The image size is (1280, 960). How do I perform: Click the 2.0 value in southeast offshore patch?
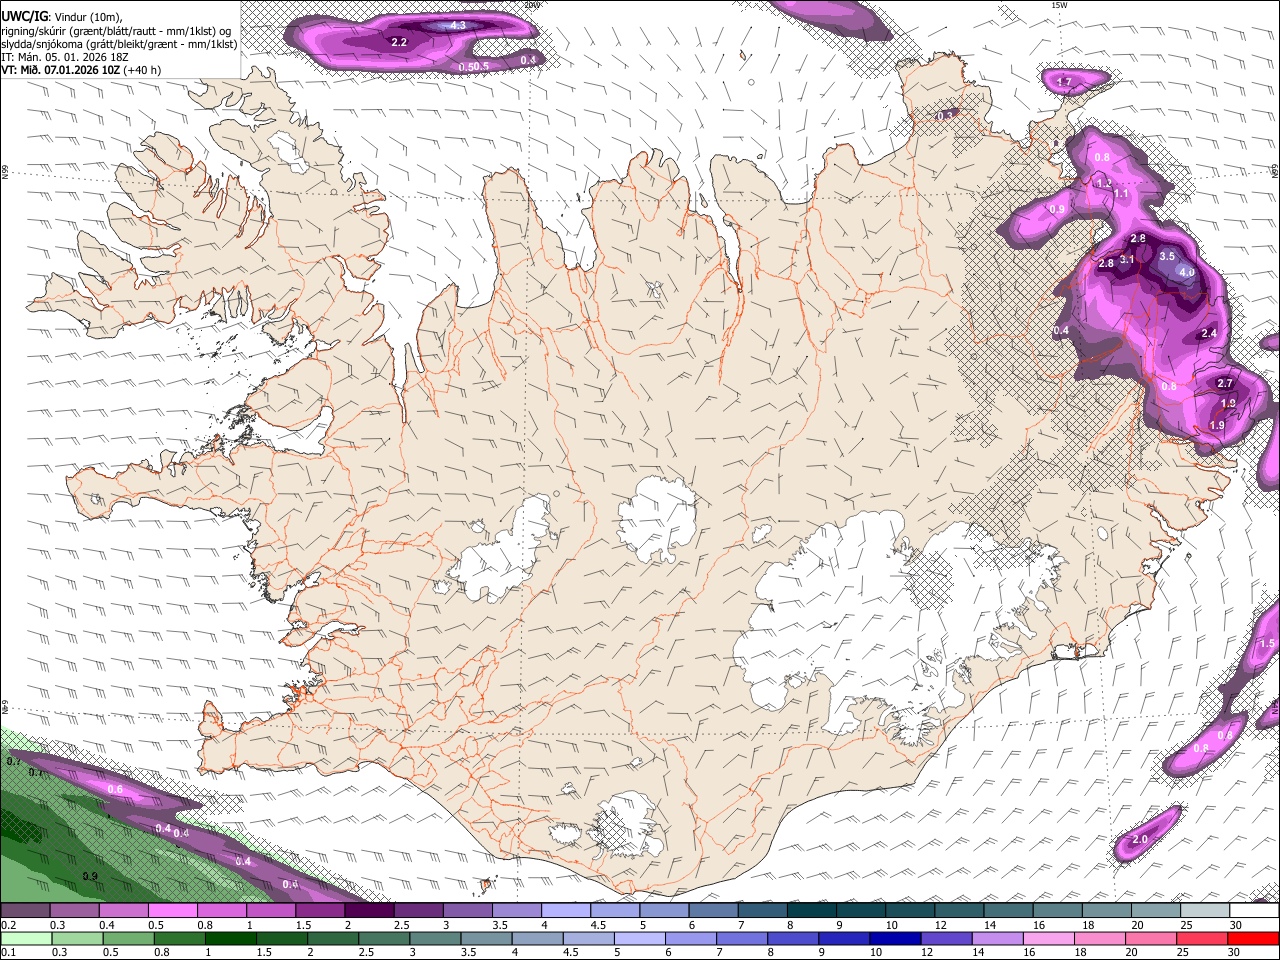1140,840
